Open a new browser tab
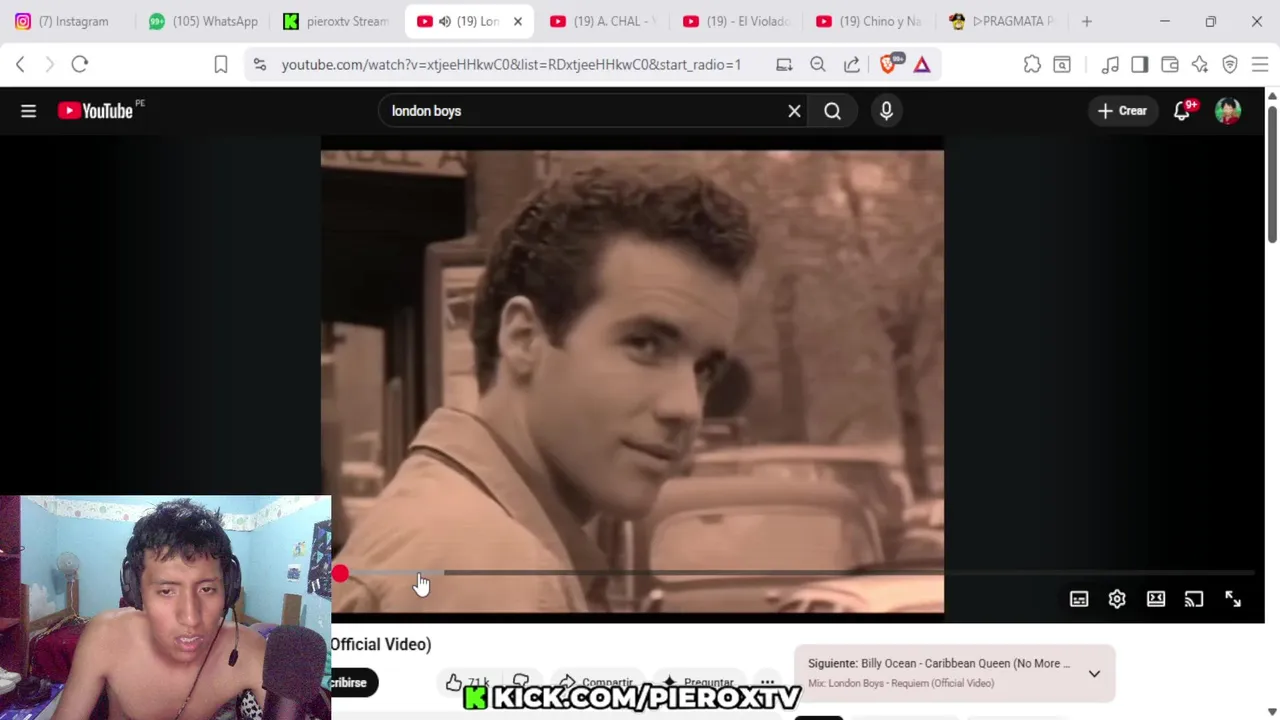This screenshot has width=1280, height=720. [1086, 21]
